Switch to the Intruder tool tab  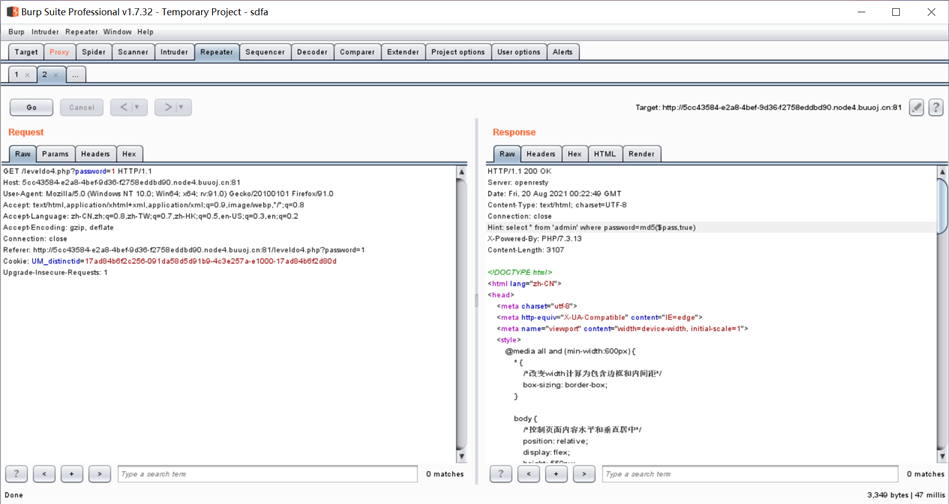click(x=174, y=52)
